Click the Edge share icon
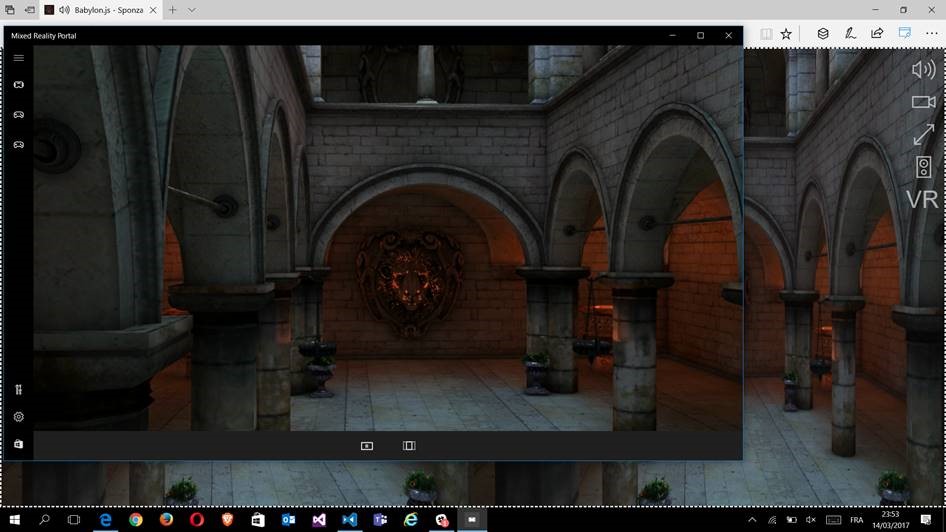 pos(877,33)
